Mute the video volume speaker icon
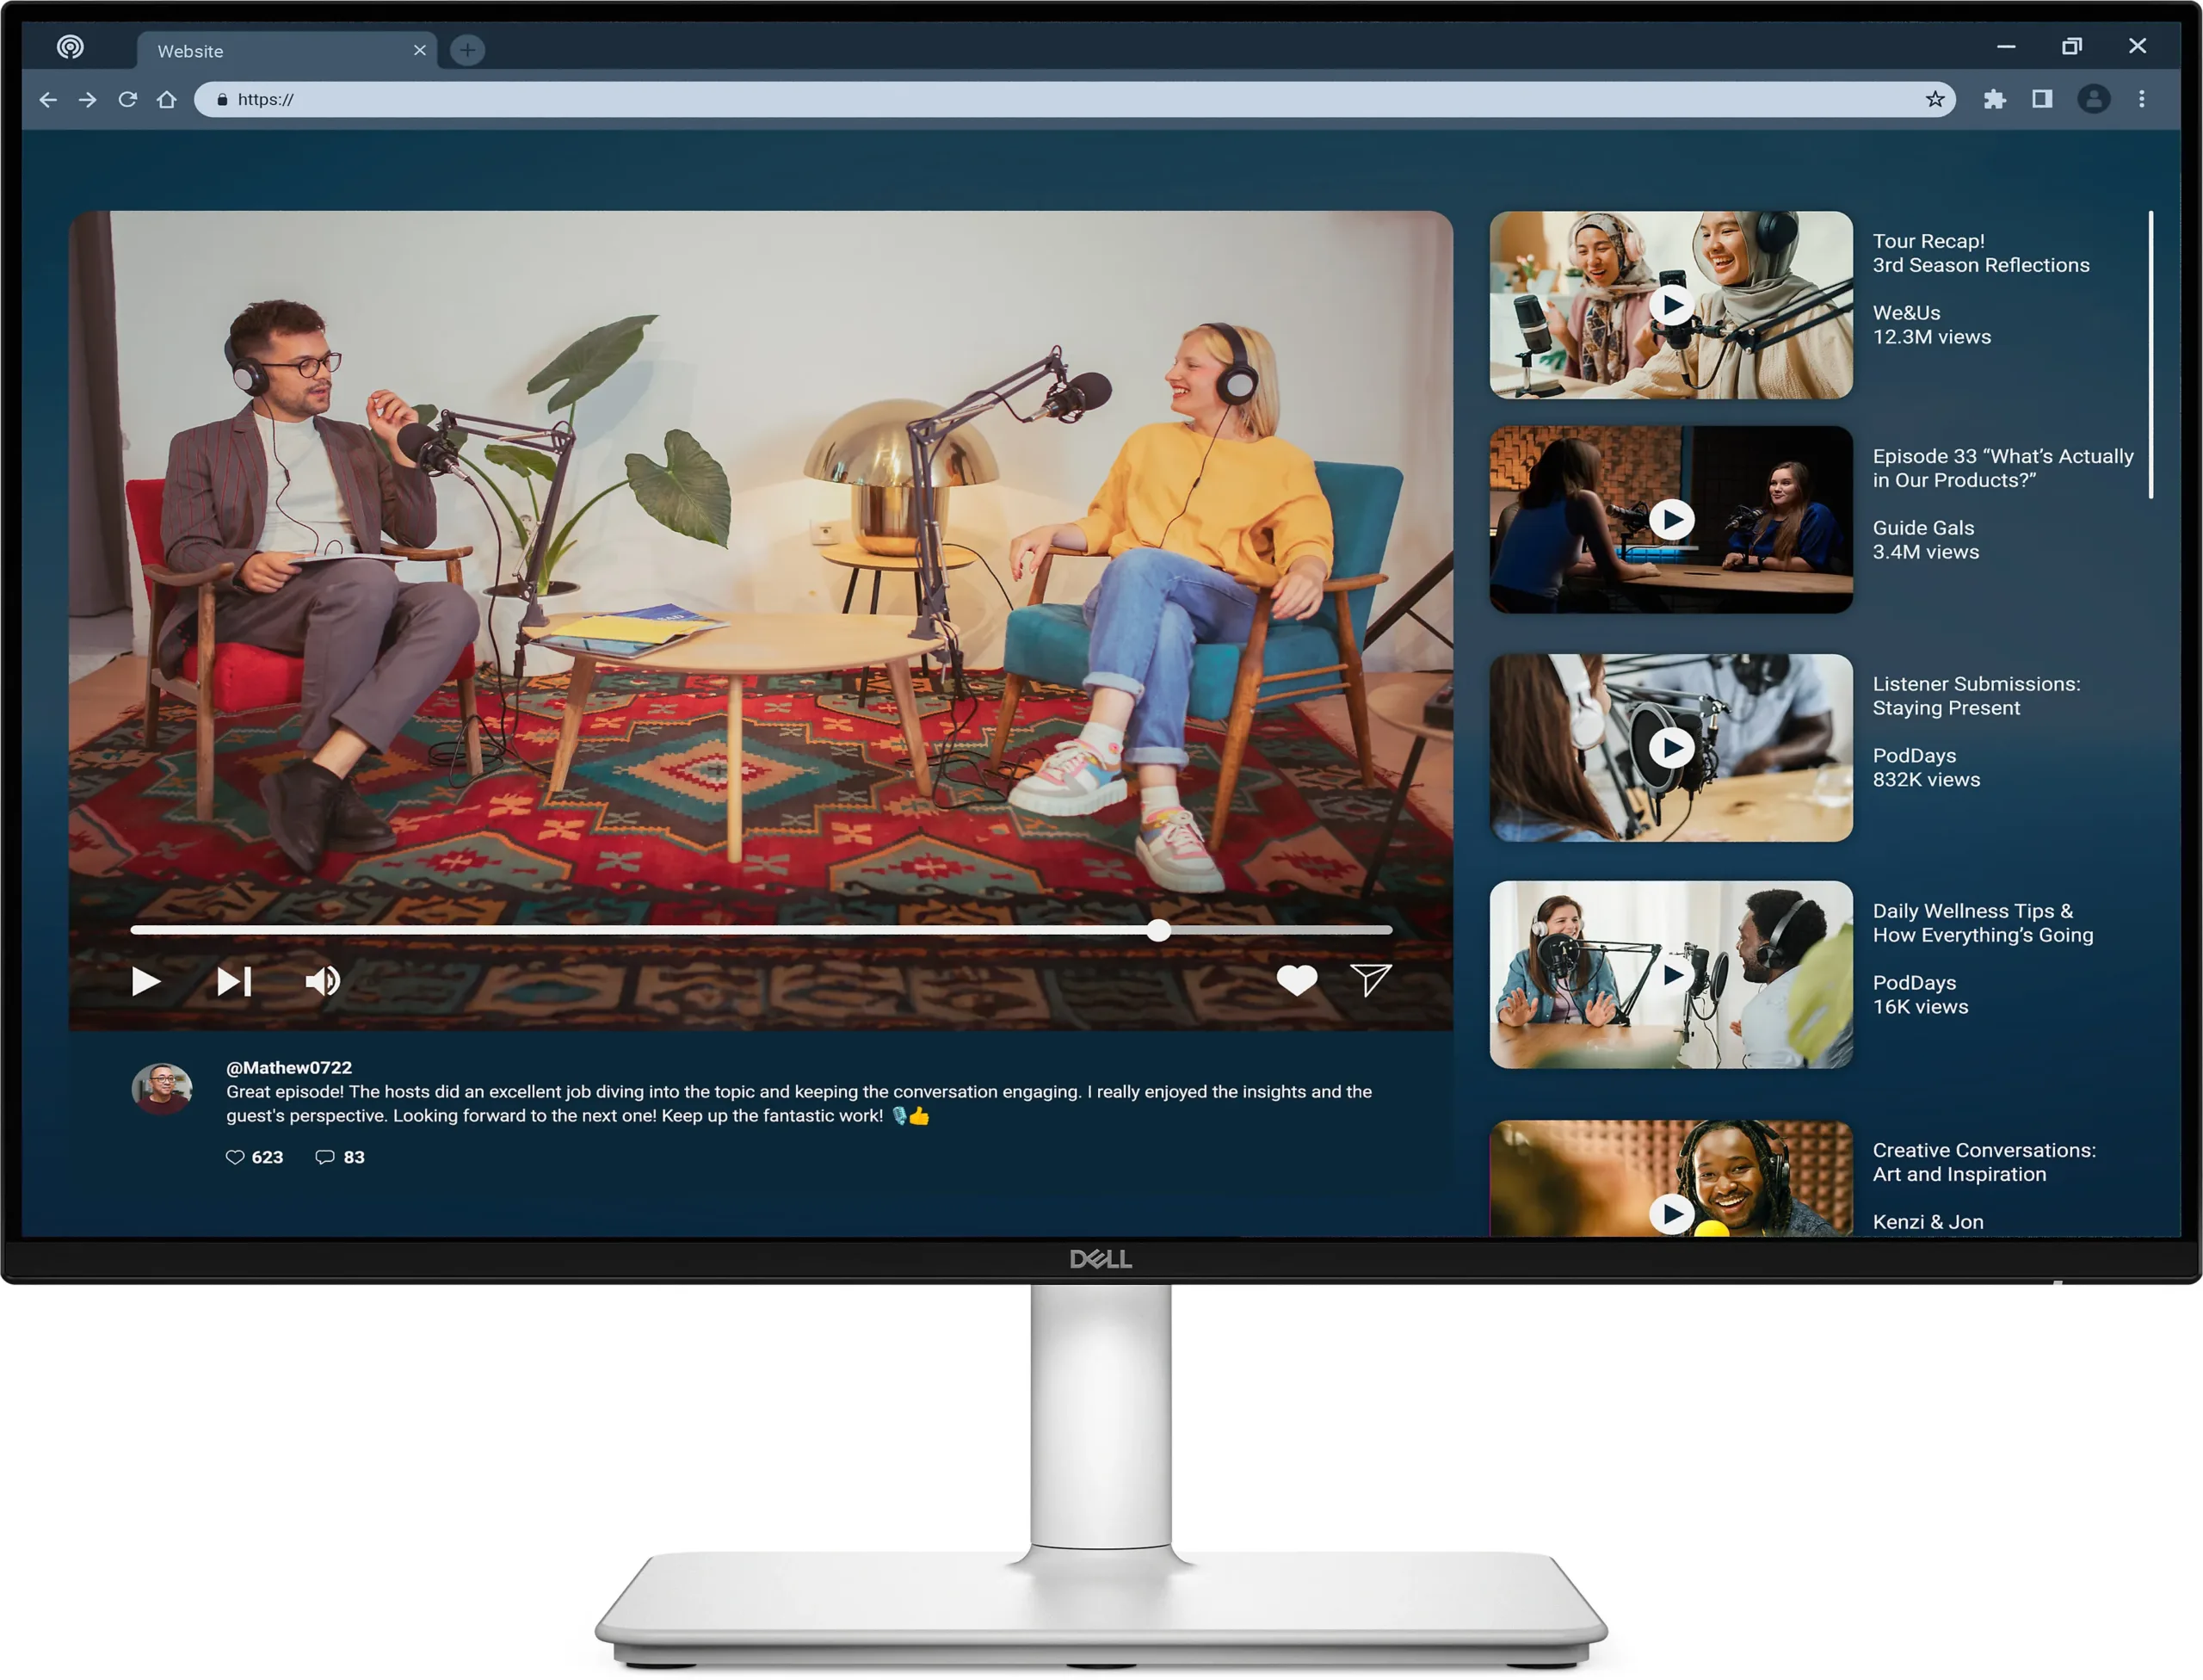This screenshot has width=2203, height=1680. (322, 981)
